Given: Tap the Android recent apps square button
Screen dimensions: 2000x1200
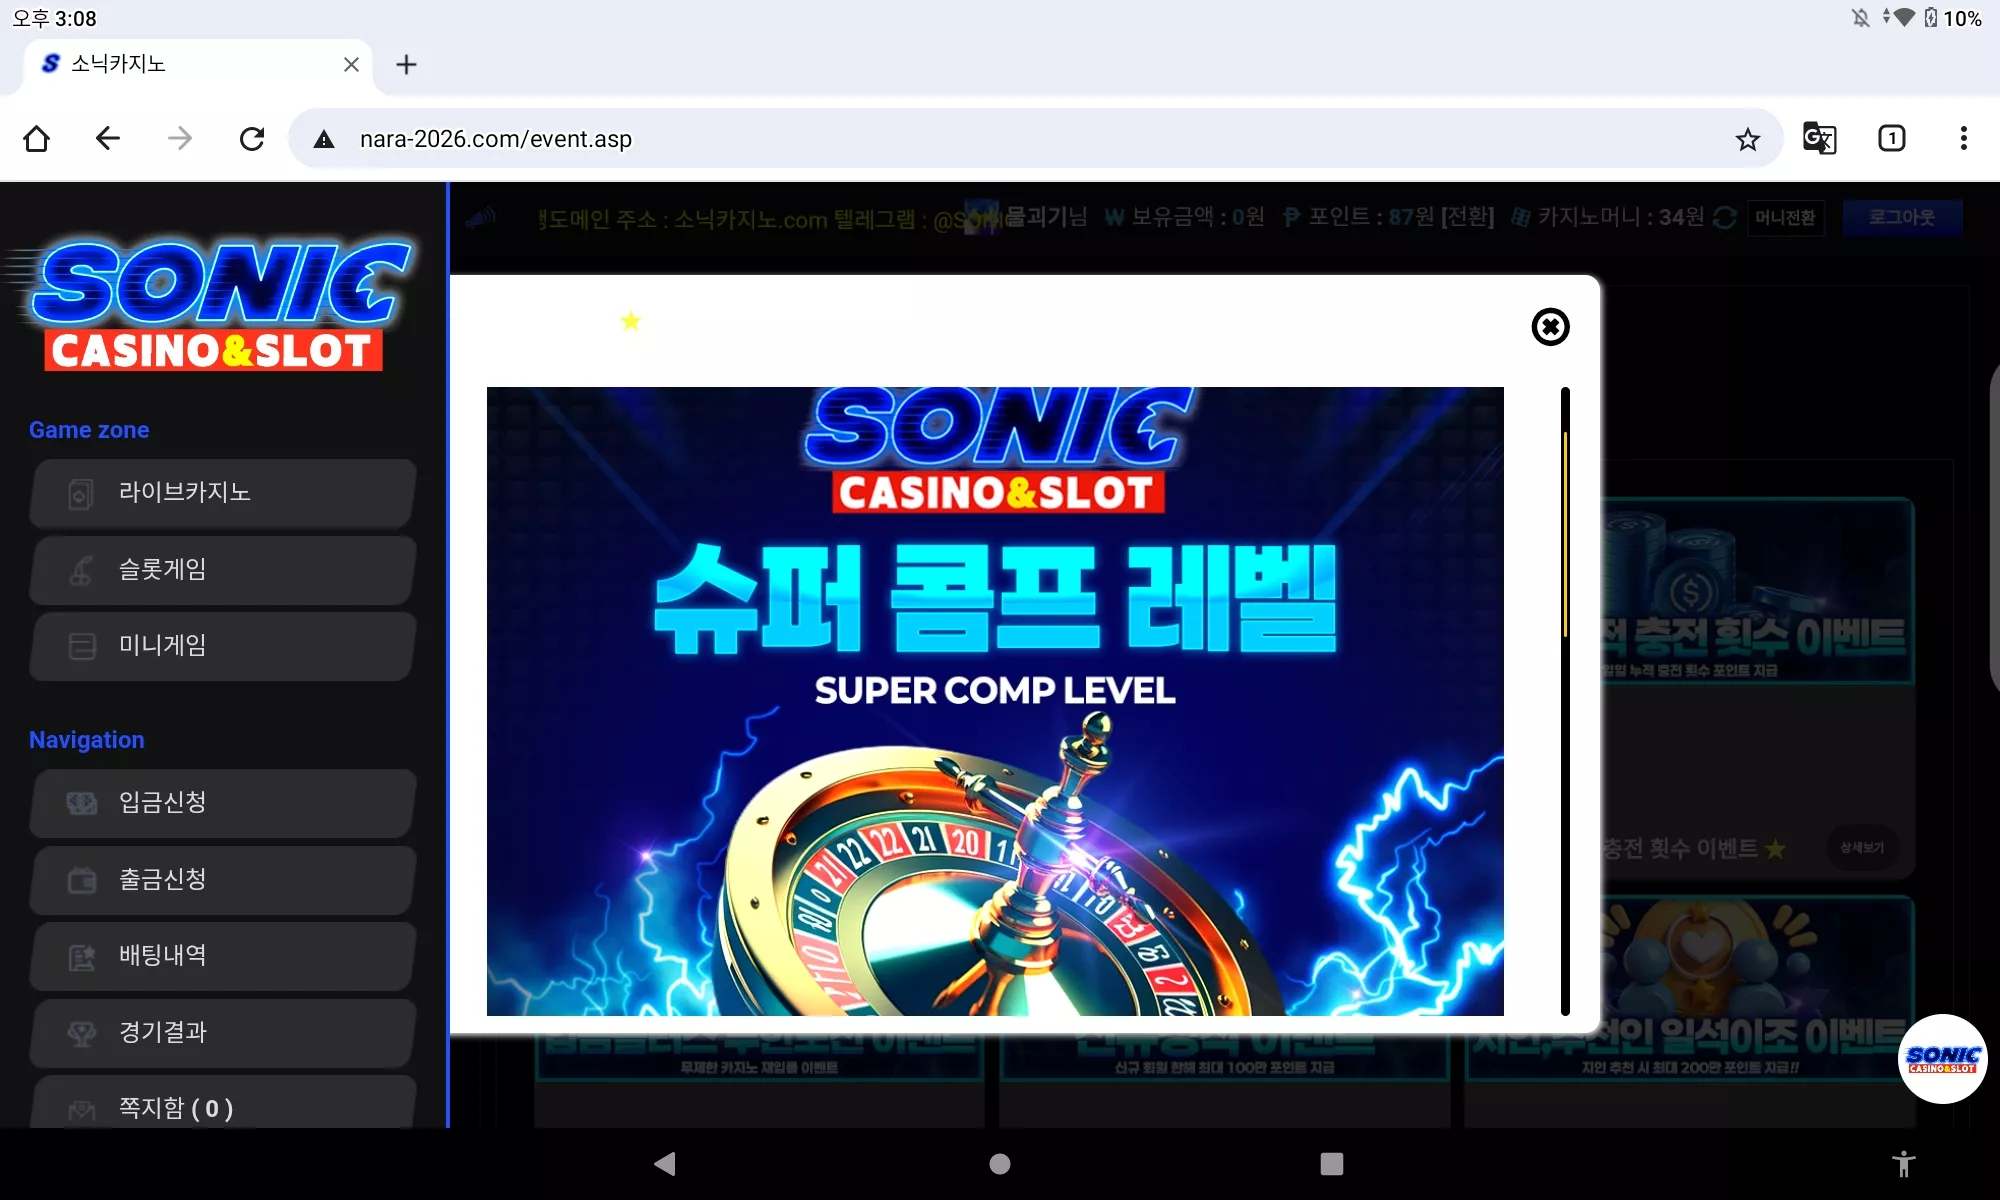Looking at the screenshot, I should [1332, 1163].
